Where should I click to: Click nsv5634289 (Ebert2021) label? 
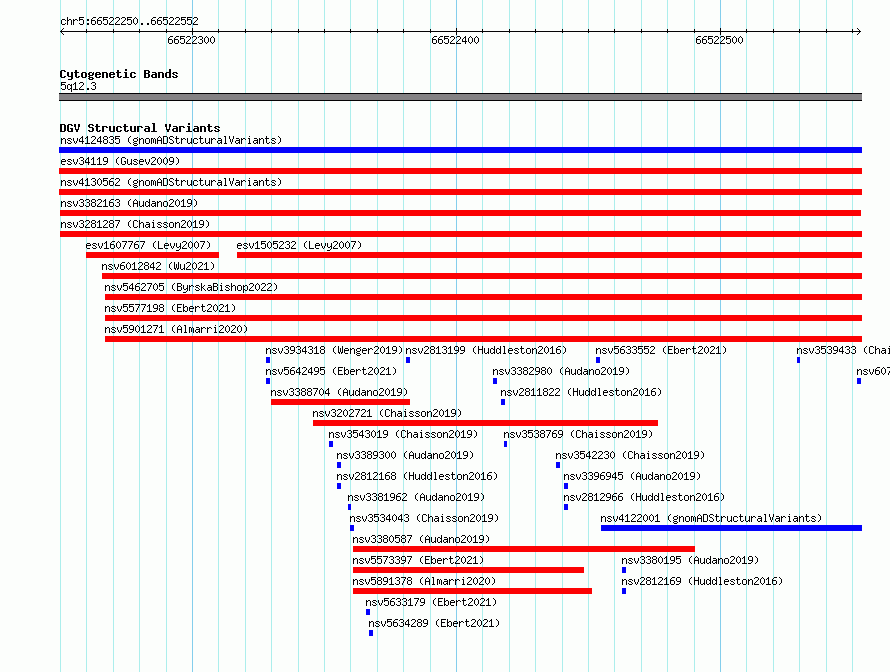point(434,623)
